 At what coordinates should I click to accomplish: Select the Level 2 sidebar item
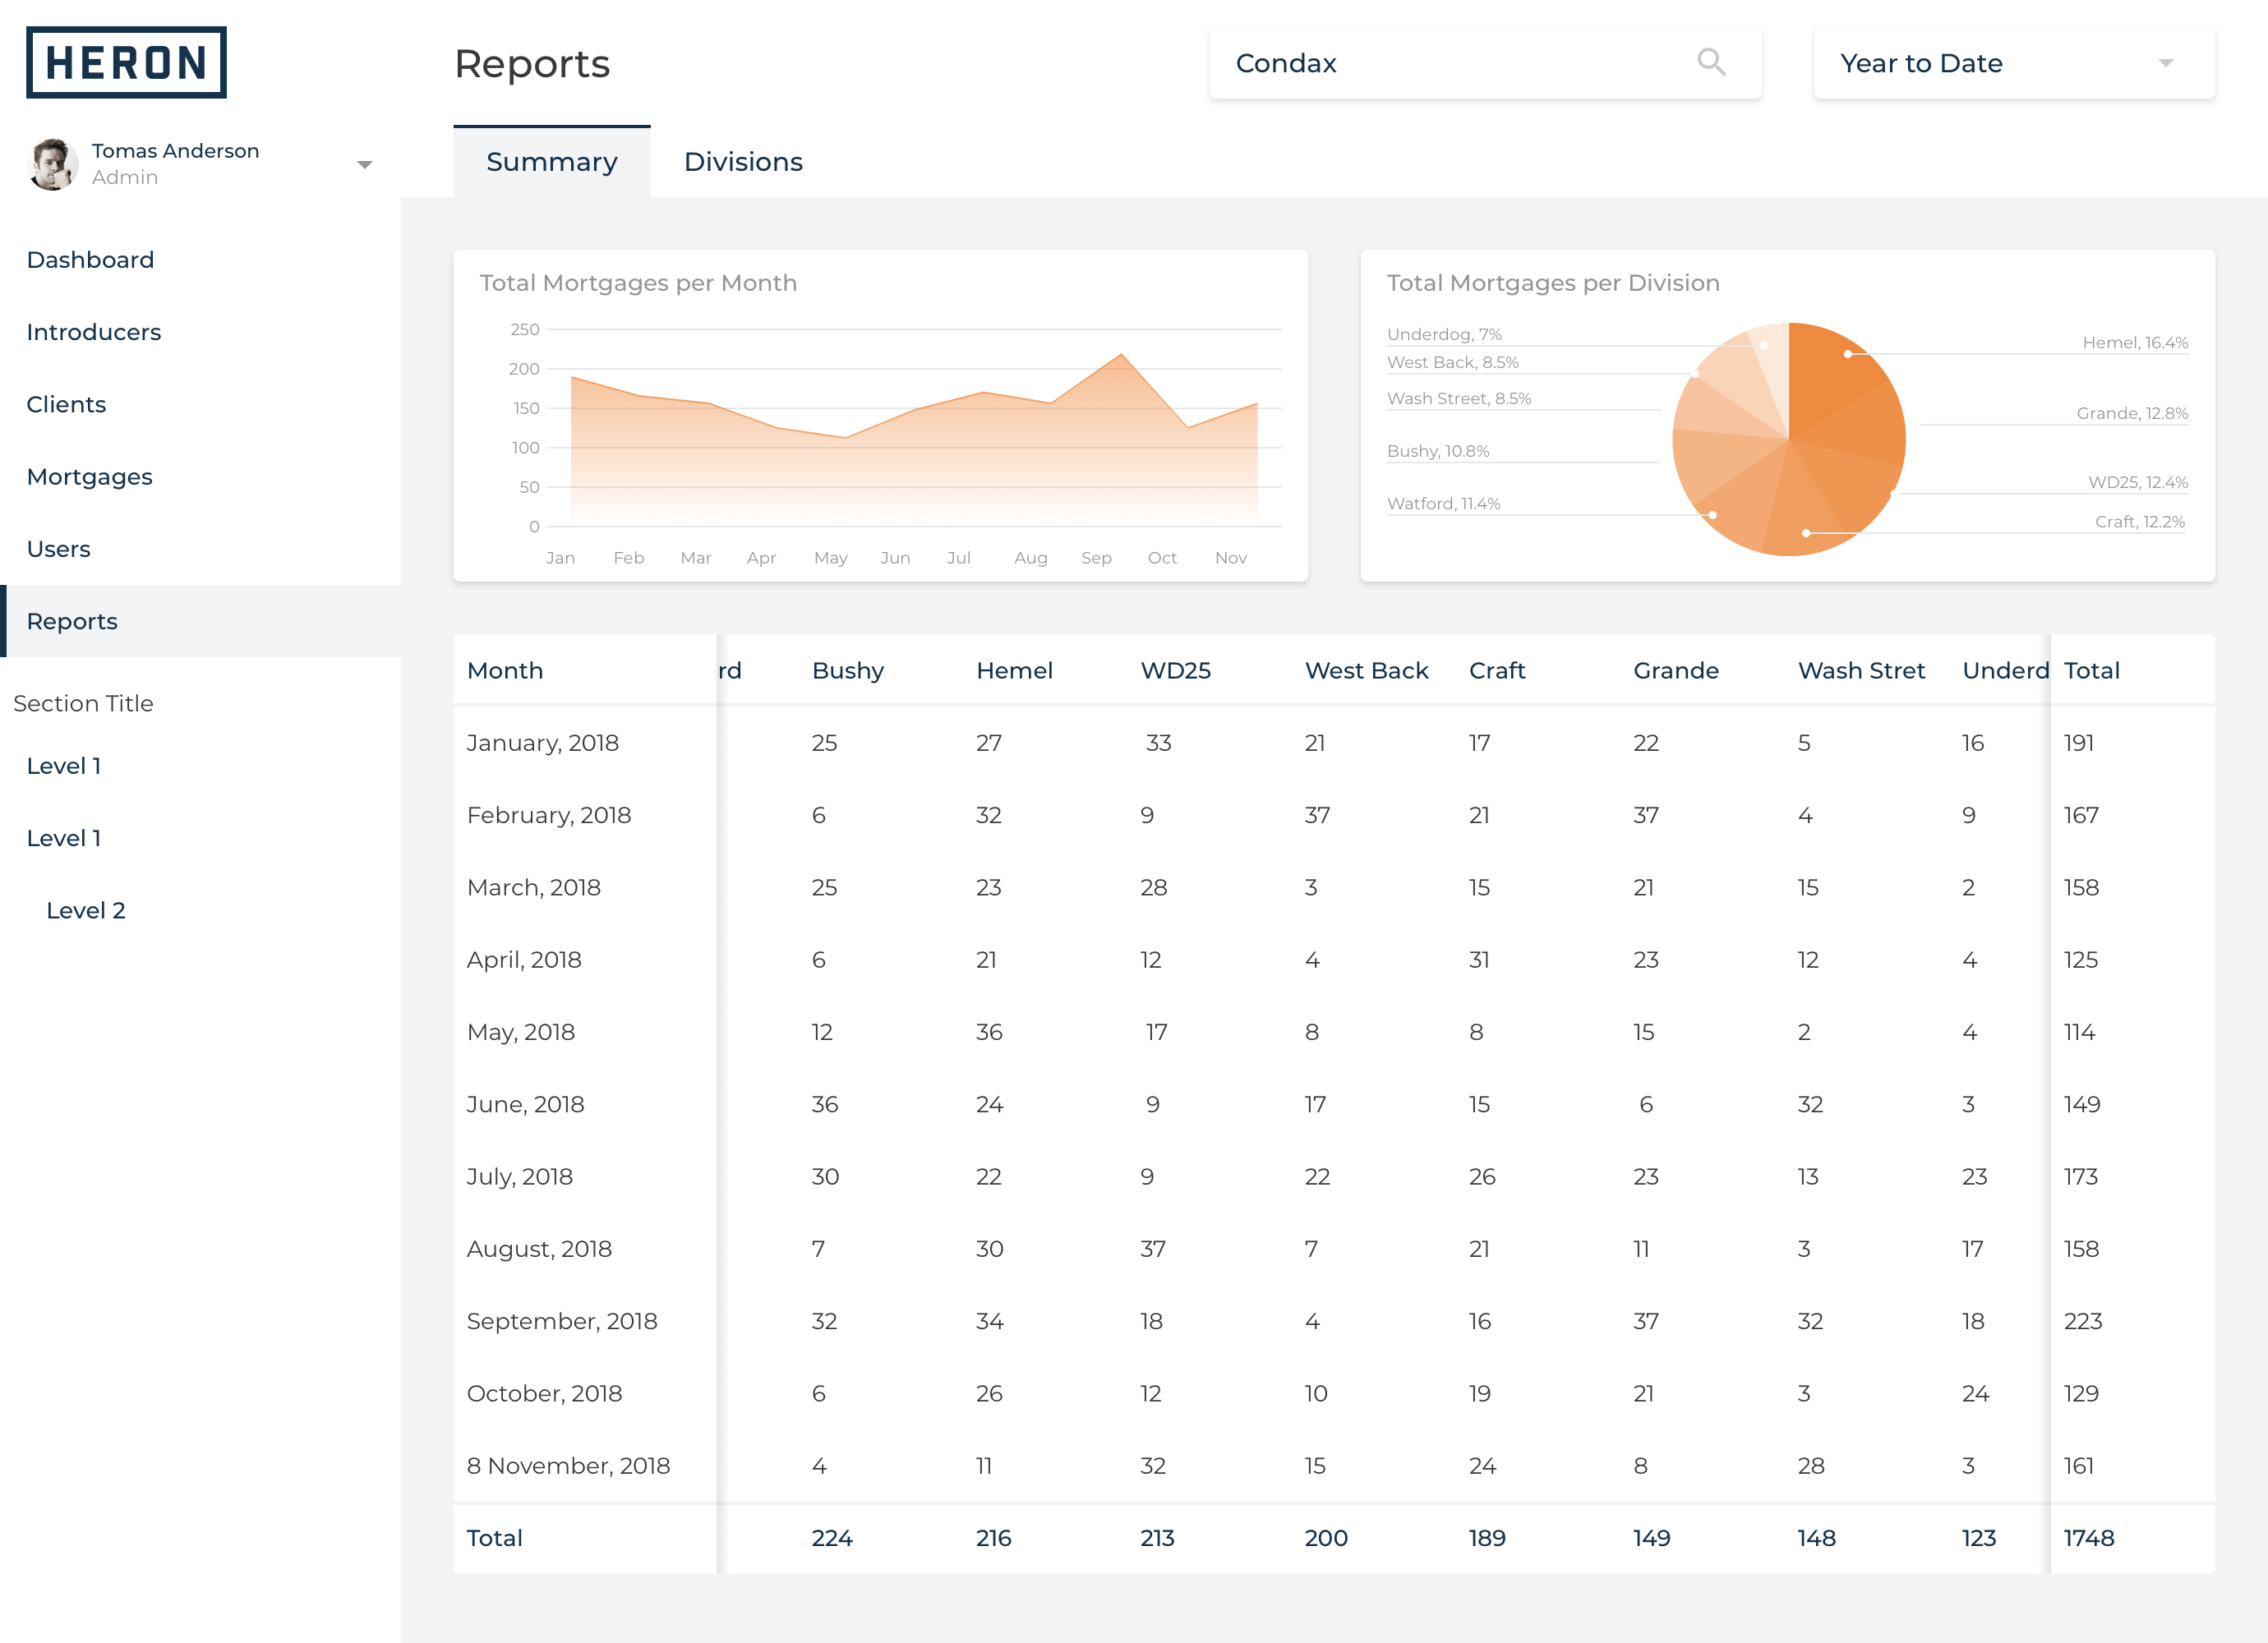click(86, 910)
